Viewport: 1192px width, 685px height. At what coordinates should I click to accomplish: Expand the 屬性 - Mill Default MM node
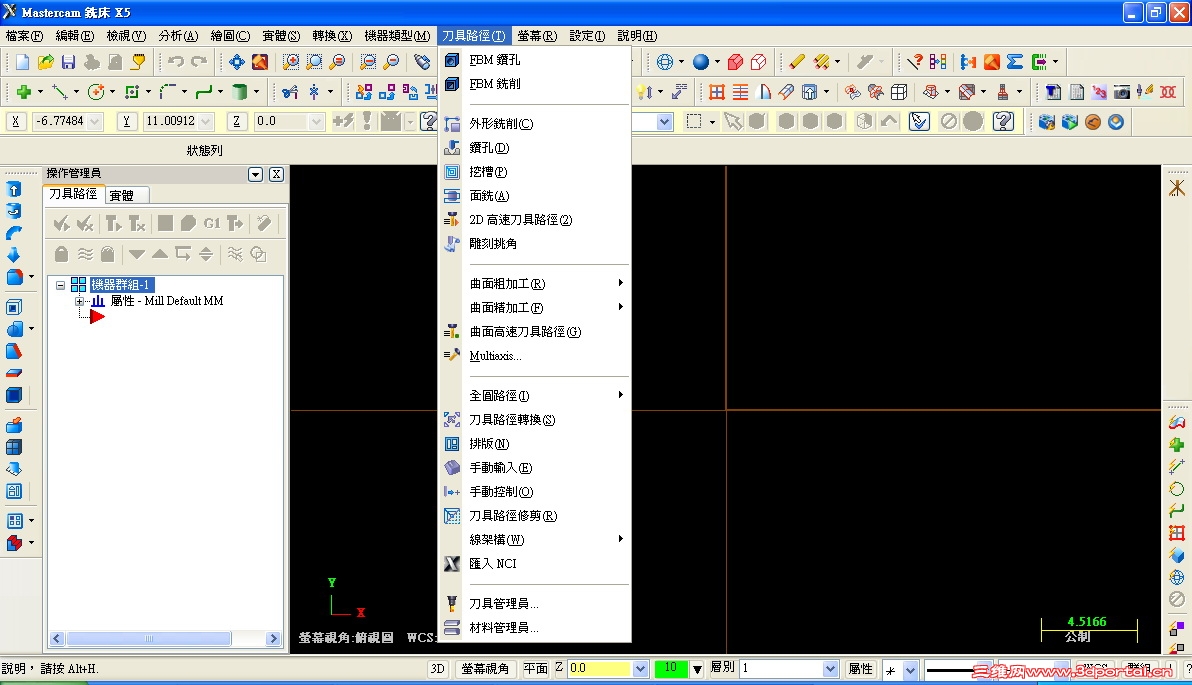coord(79,302)
